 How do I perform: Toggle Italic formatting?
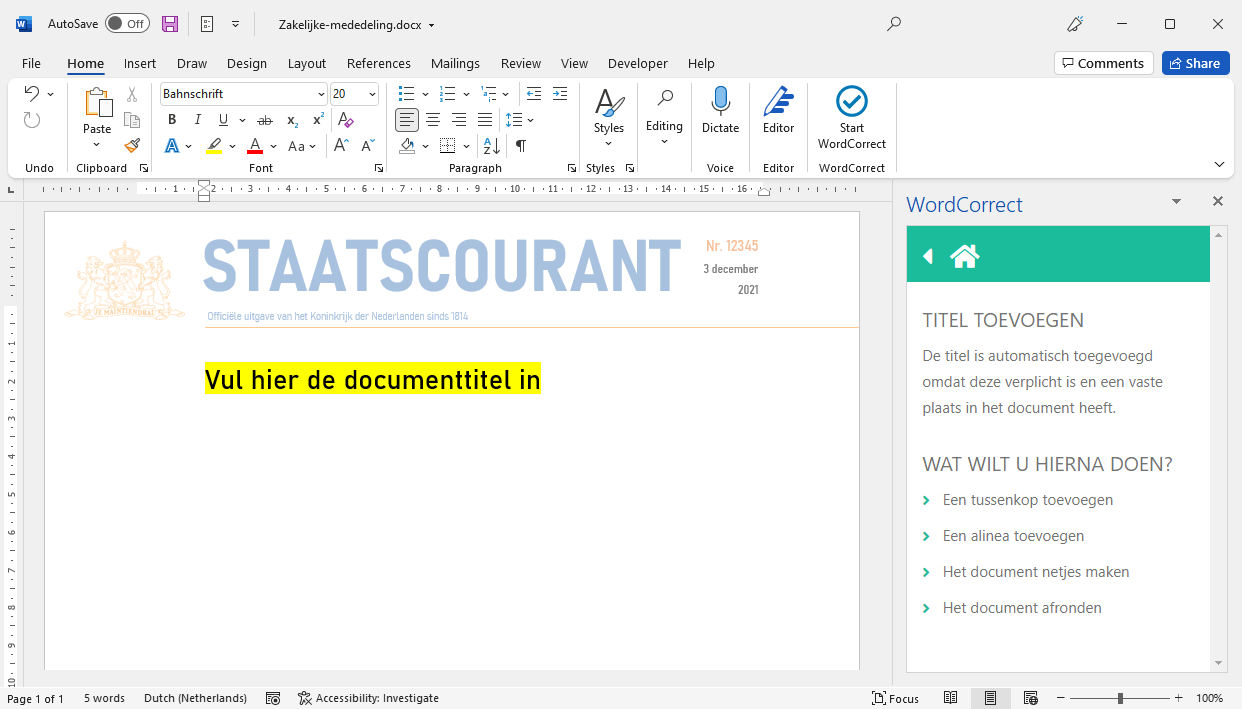coord(198,120)
